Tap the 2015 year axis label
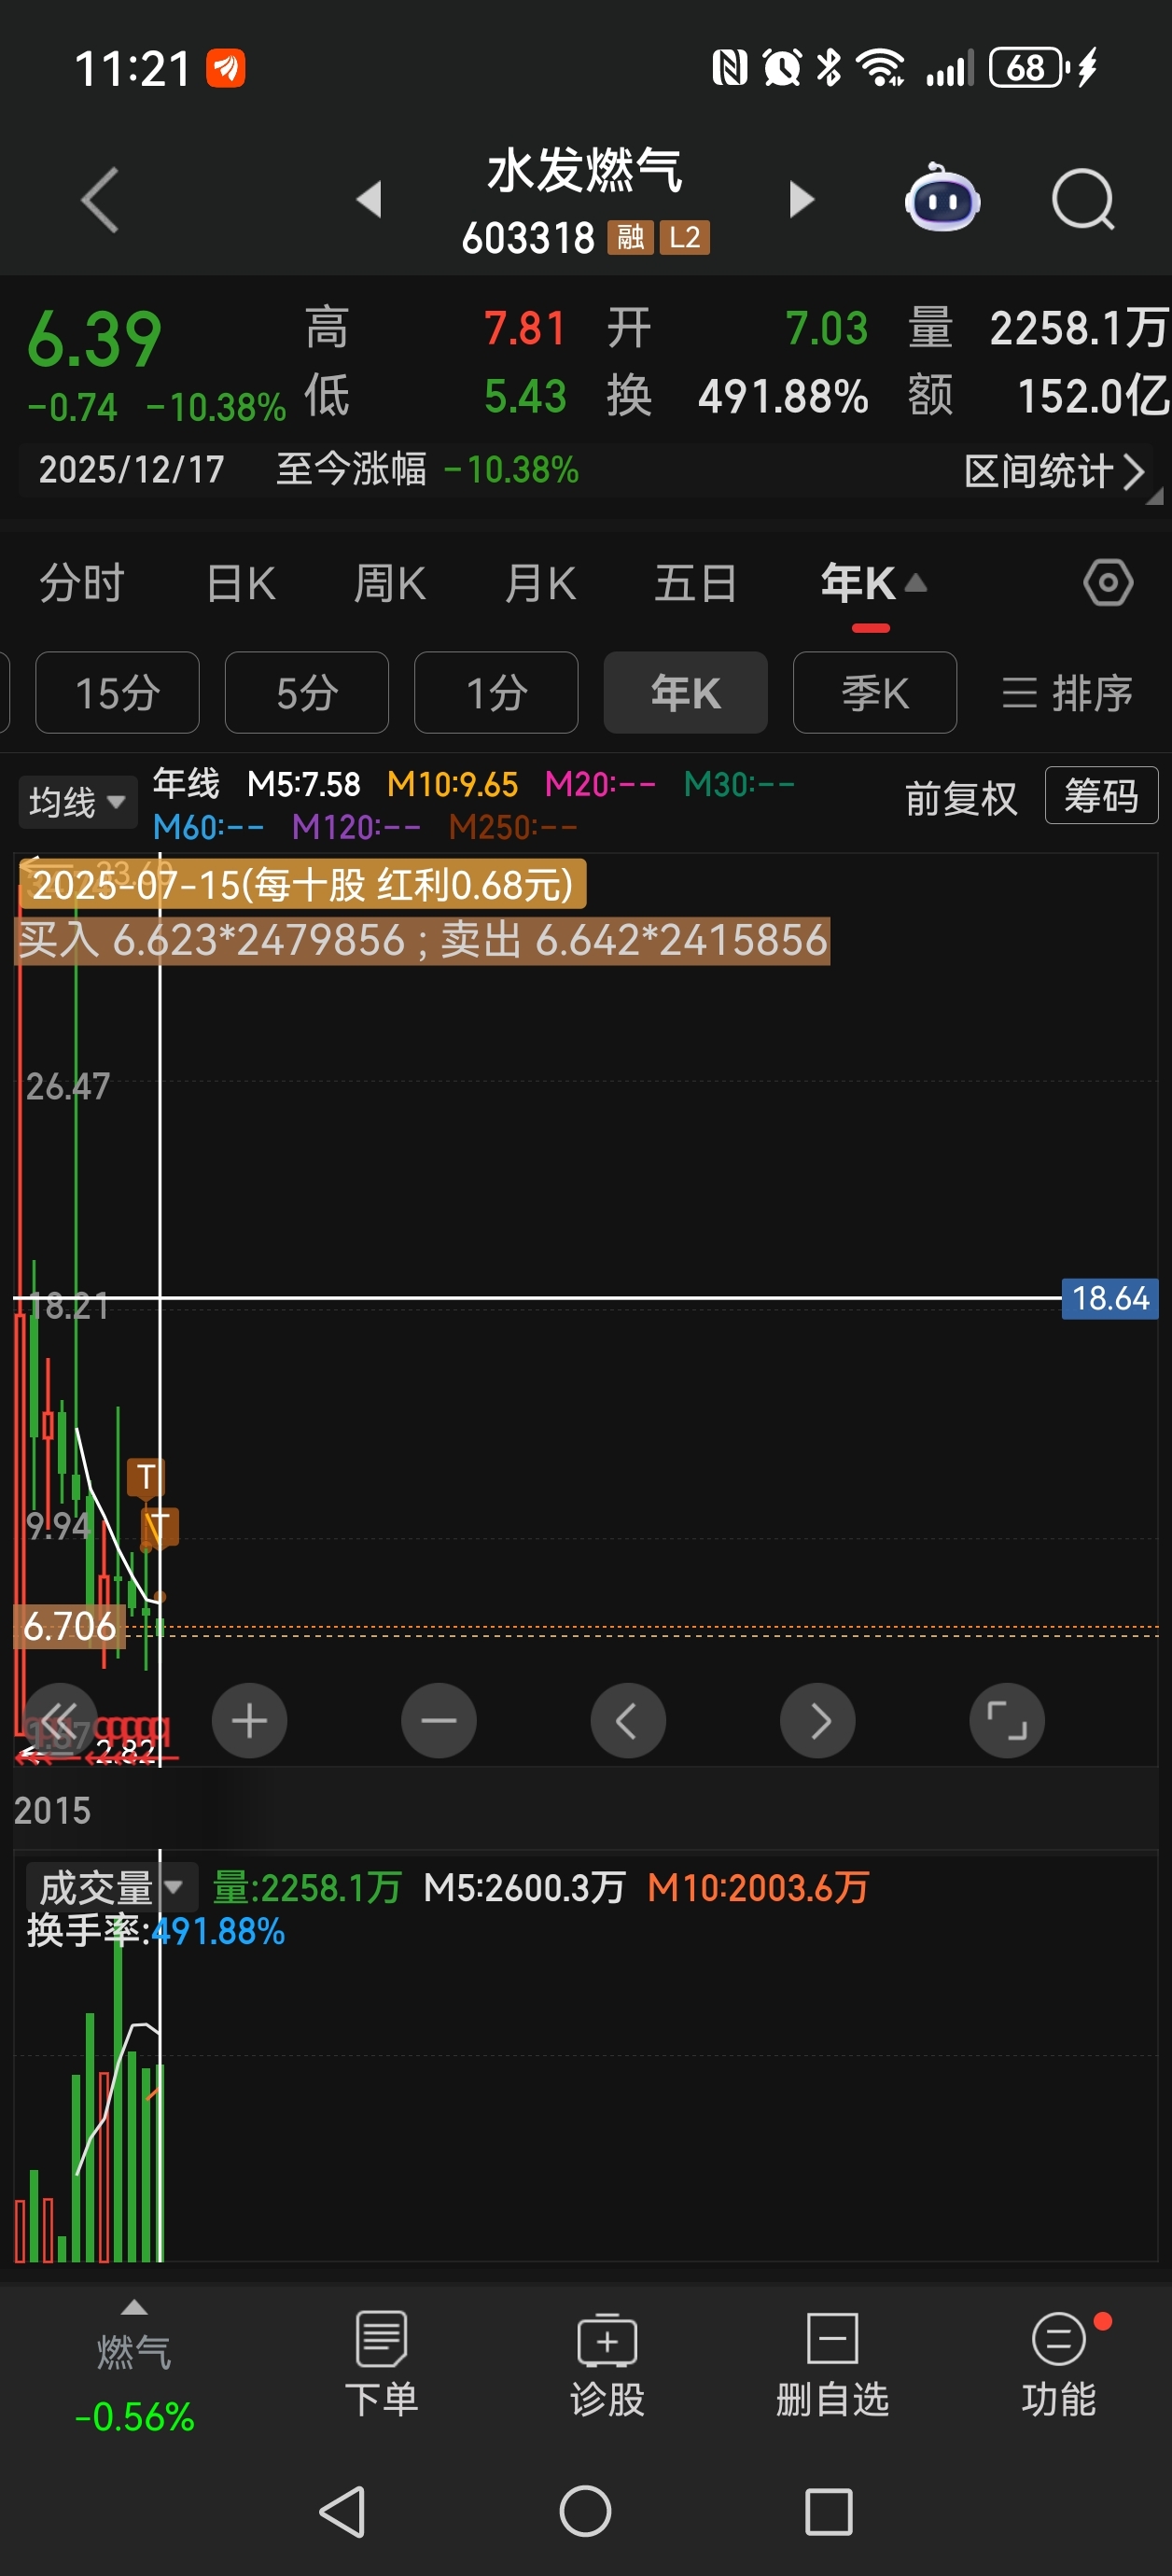The height and width of the screenshot is (2576, 1172). click(52, 1811)
